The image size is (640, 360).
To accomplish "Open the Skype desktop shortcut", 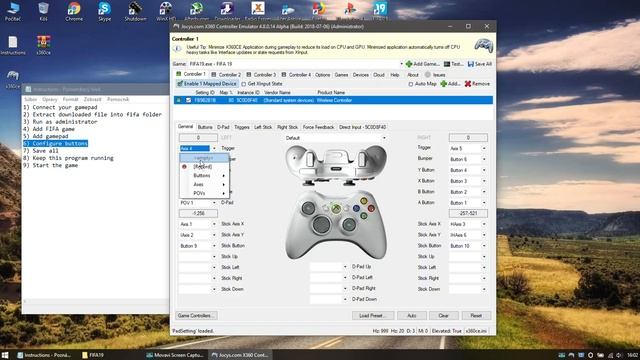I will click(x=104, y=11).
